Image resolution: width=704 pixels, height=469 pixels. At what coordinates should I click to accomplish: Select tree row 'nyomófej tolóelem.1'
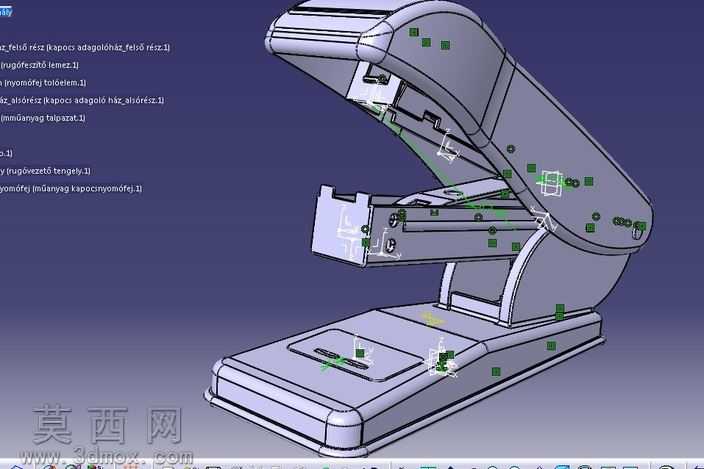(43, 83)
